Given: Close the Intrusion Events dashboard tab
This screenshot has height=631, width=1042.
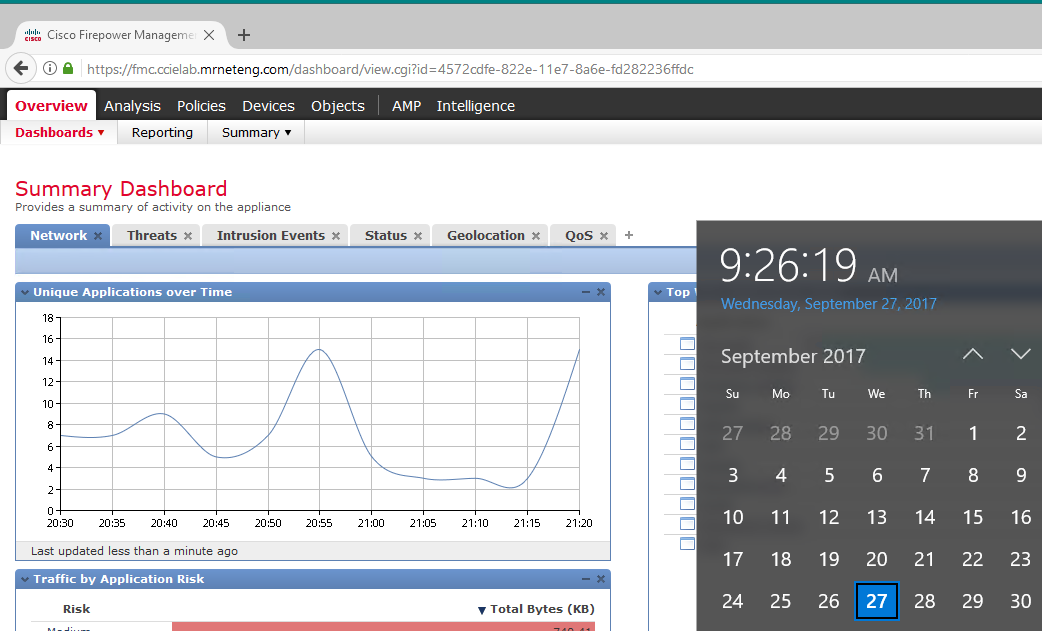Looking at the screenshot, I should pos(334,235).
